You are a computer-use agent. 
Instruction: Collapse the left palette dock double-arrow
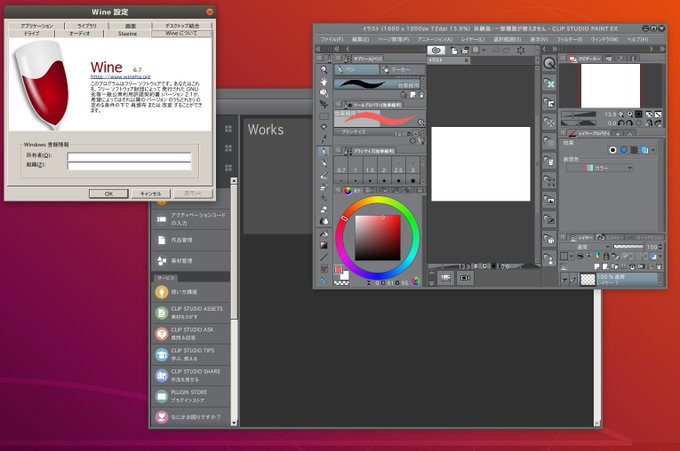(x=318, y=49)
